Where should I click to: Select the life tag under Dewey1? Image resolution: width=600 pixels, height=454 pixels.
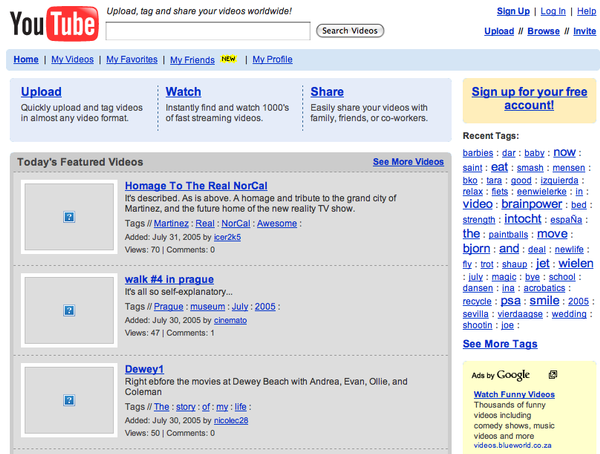click(x=240, y=407)
